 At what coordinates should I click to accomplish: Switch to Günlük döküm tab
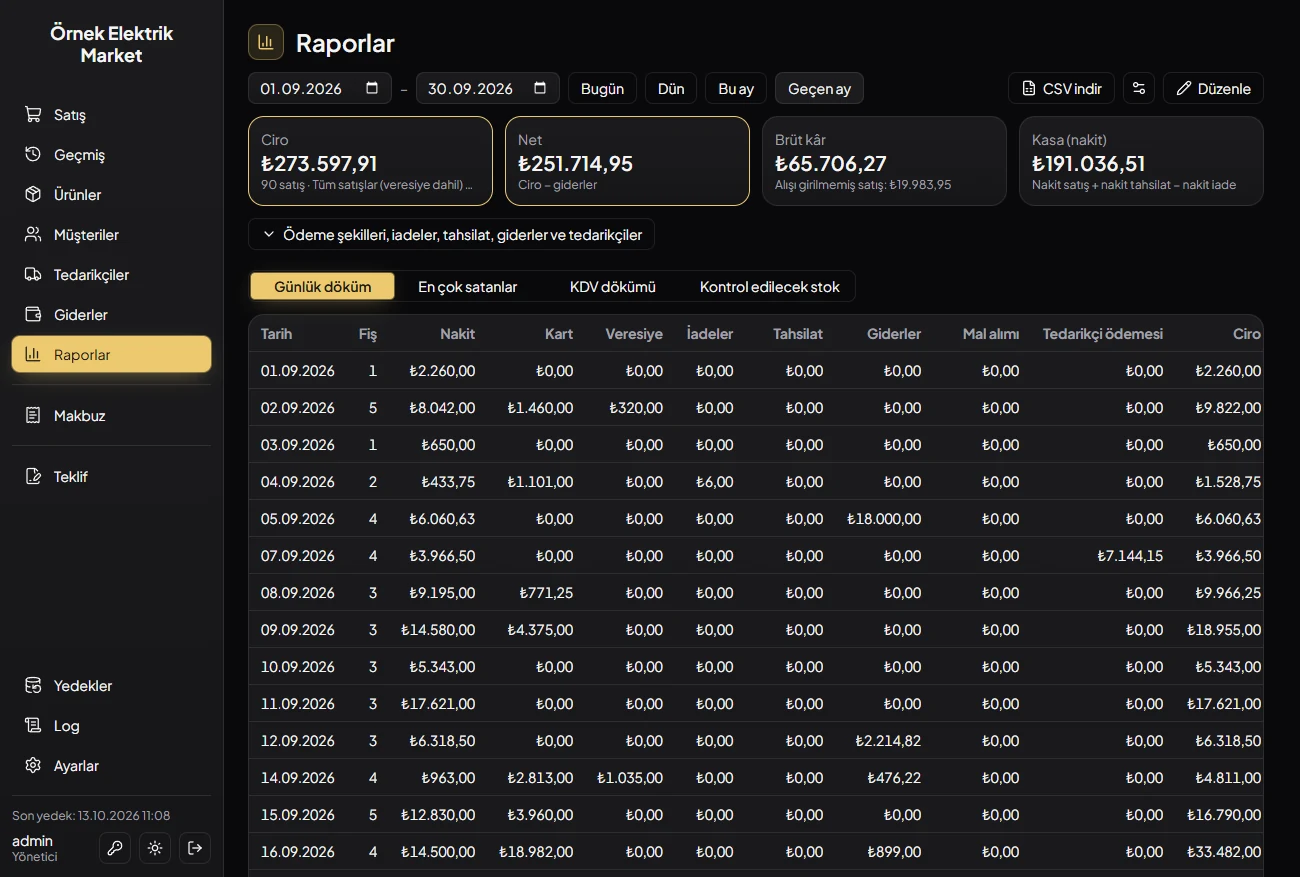click(x=322, y=287)
